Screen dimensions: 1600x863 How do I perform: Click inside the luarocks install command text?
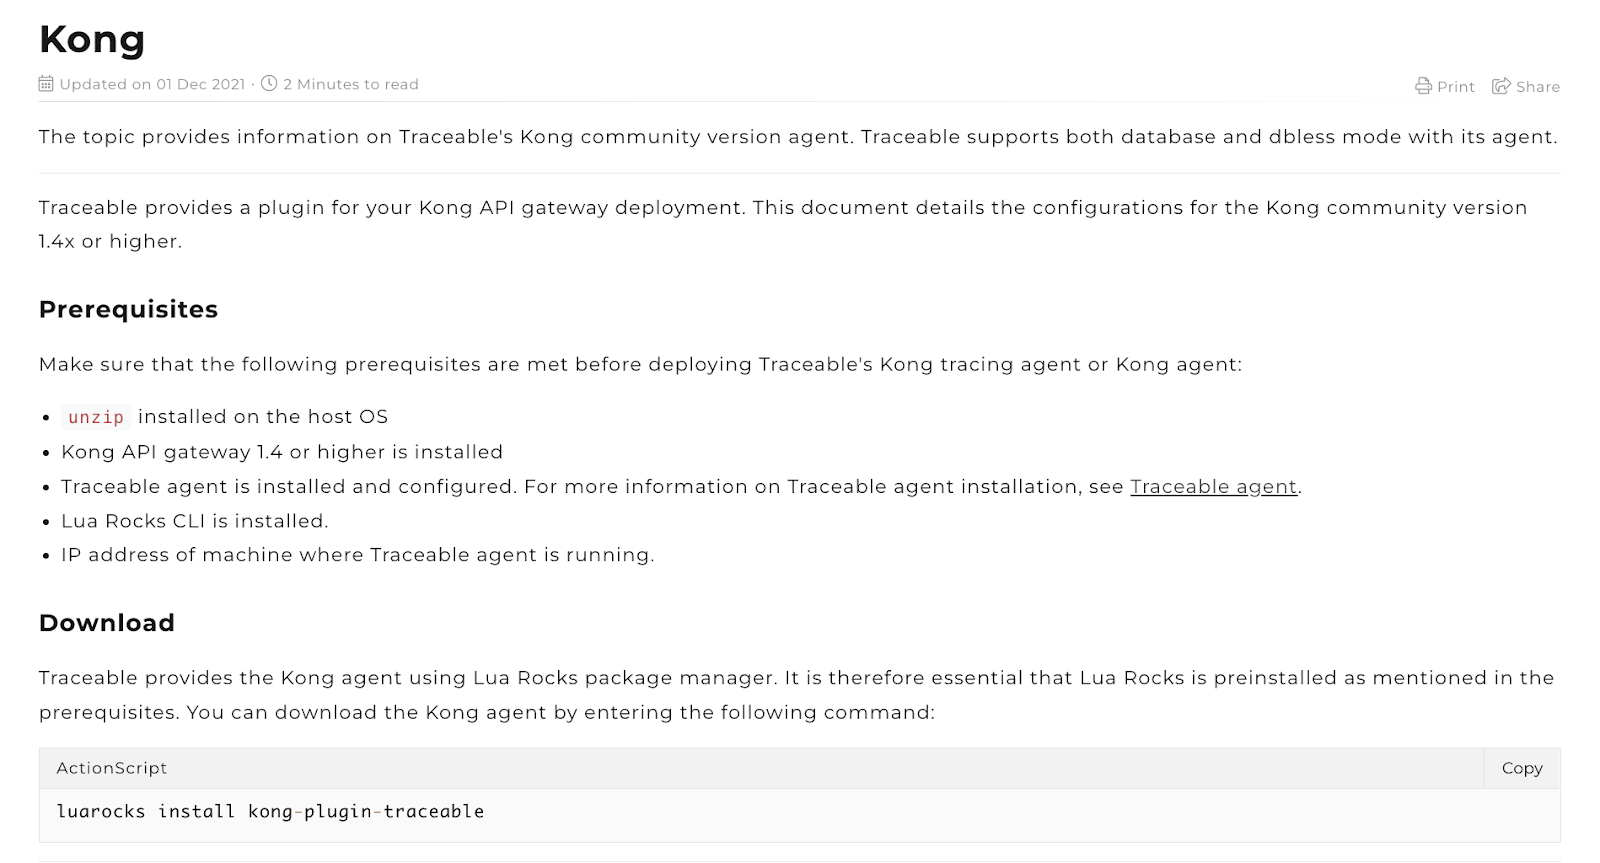270,812
